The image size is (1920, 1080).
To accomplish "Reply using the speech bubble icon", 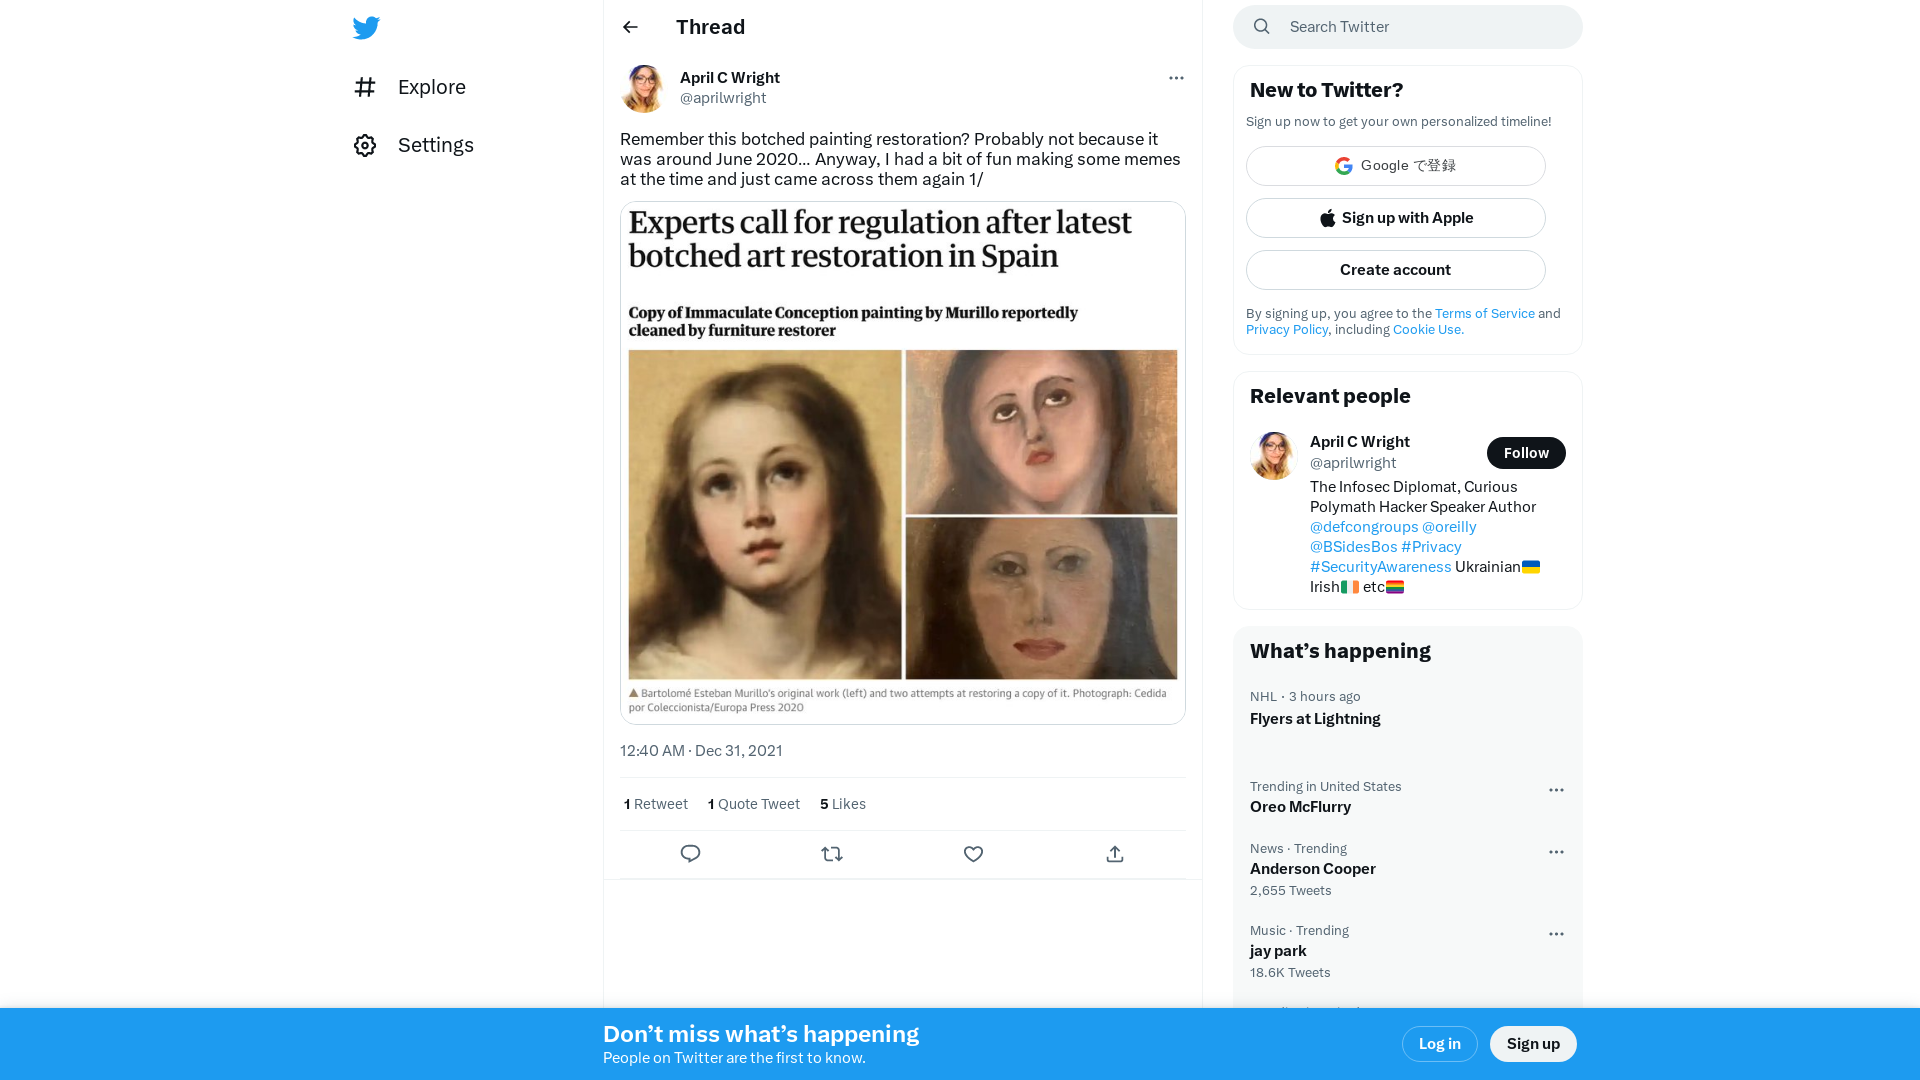I will (x=690, y=854).
